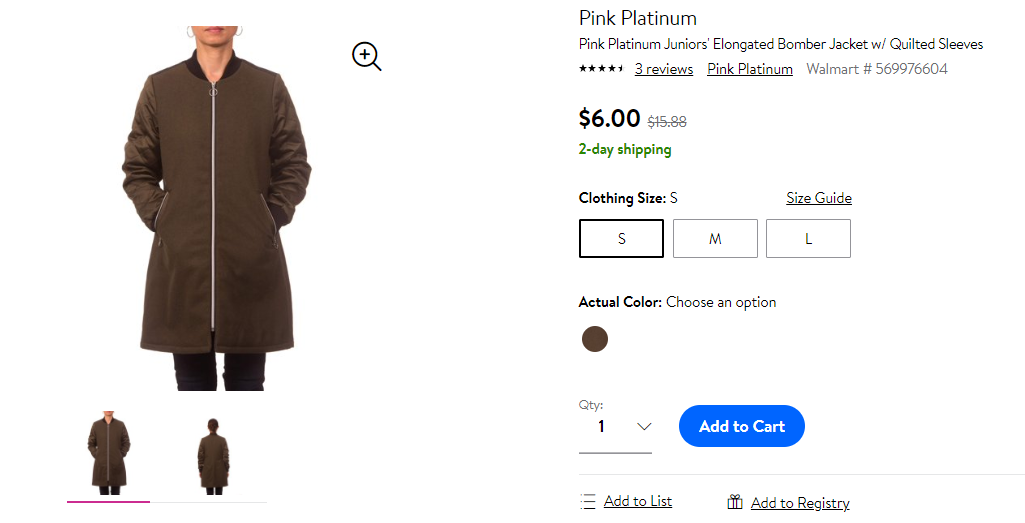Open the Size Guide link
Viewport: 1025px width, 523px height.
point(818,198)
